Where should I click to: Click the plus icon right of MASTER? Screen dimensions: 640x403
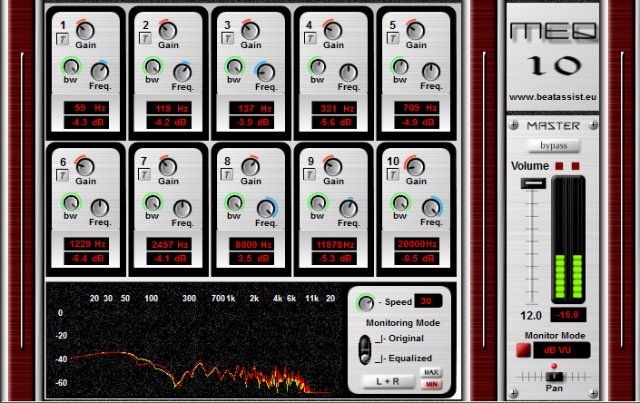(x=593, y=125)
